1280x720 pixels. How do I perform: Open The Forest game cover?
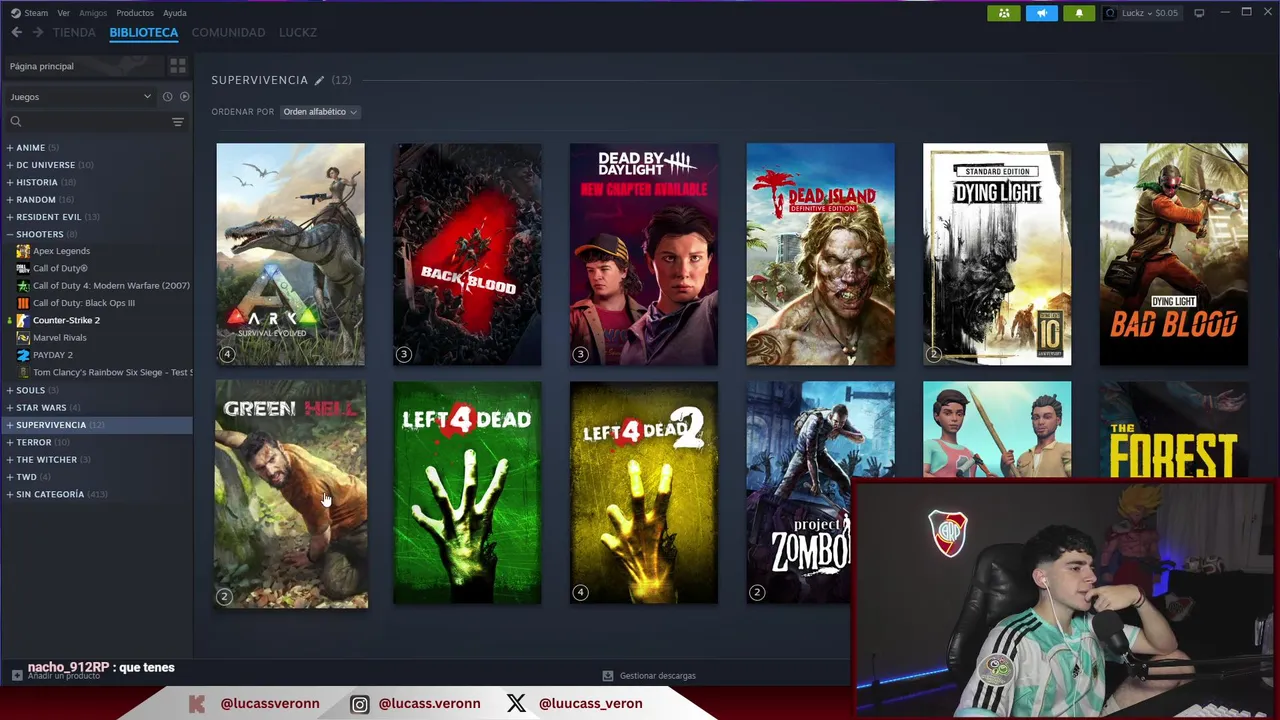[x=1174, y=430]
